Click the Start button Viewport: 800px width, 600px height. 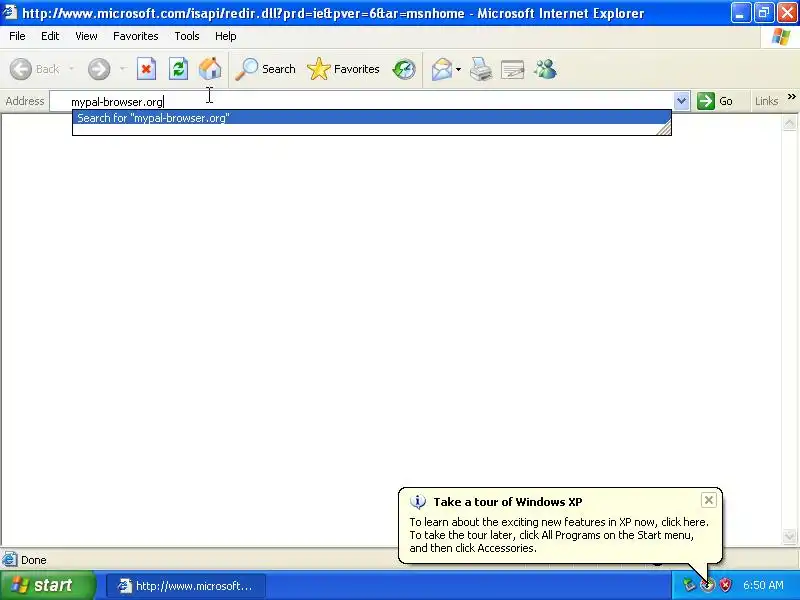(x=47, y=585)
